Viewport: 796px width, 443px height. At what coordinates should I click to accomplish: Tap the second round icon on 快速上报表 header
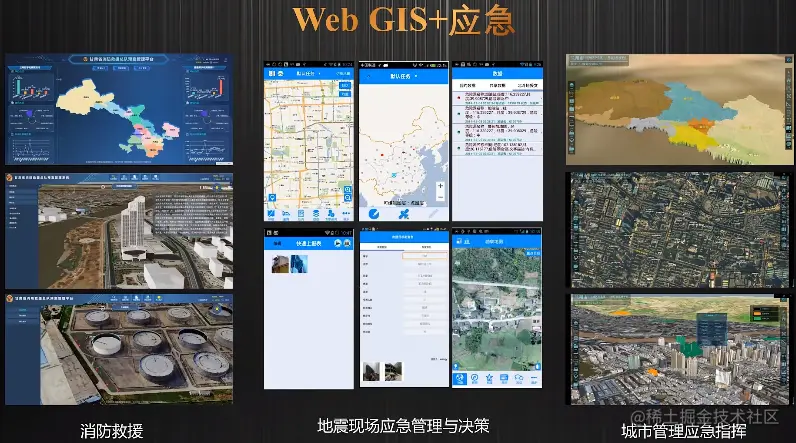click(x=347, y=244)
